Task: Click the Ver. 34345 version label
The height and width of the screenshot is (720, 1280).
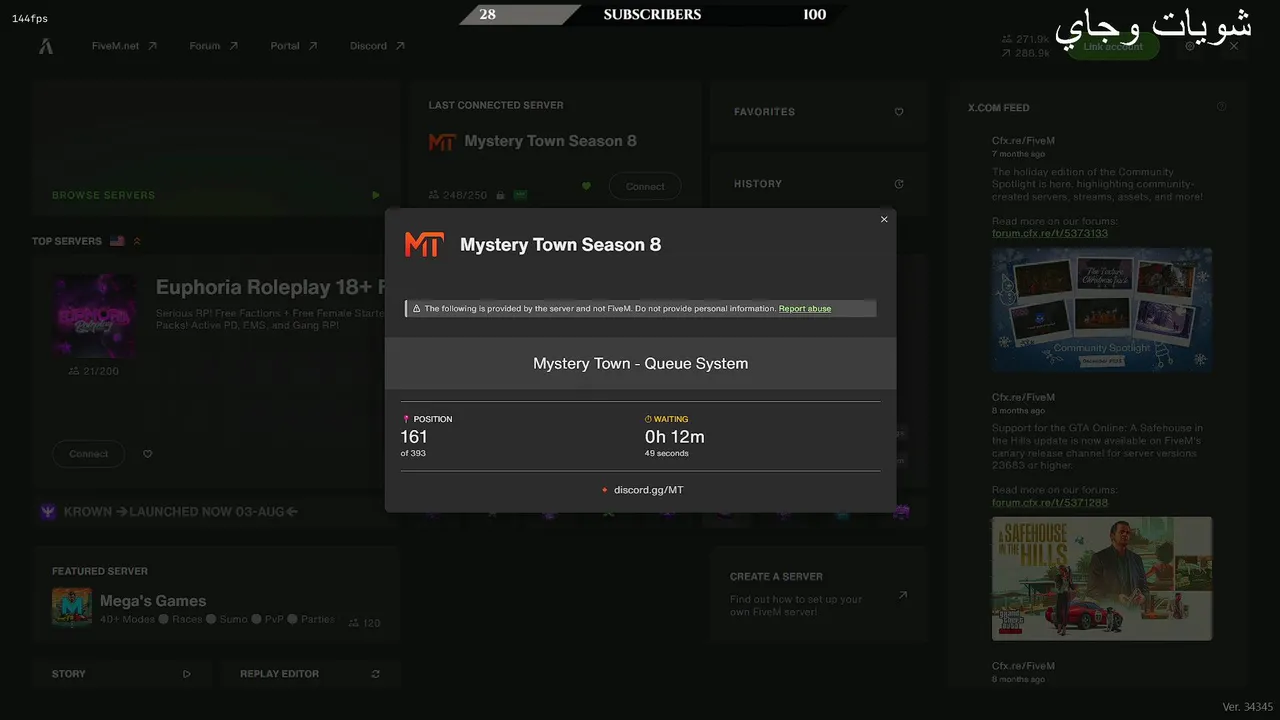Action: (x=1247, y=707)
